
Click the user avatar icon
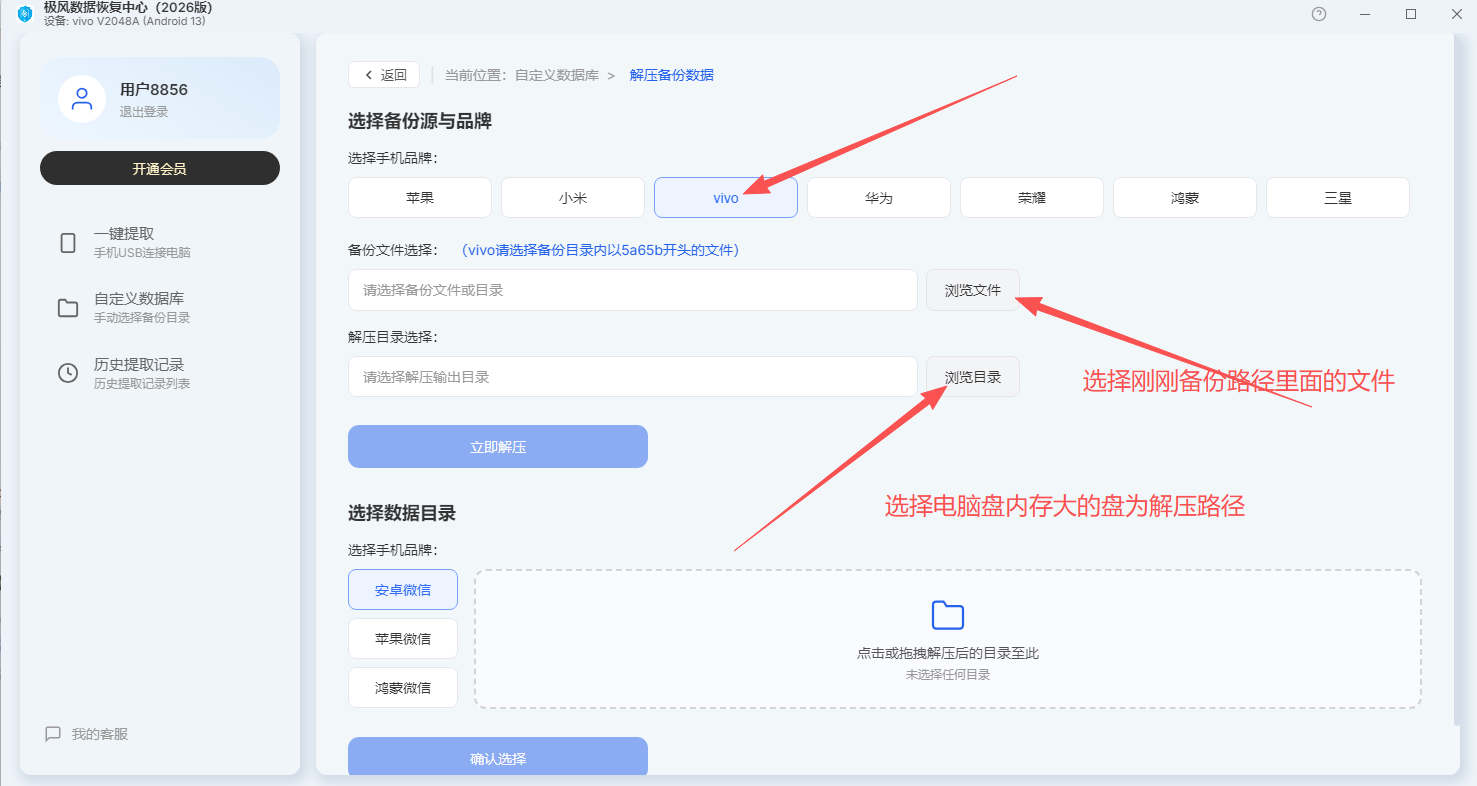pyautogui.click(x=82, y=99)
